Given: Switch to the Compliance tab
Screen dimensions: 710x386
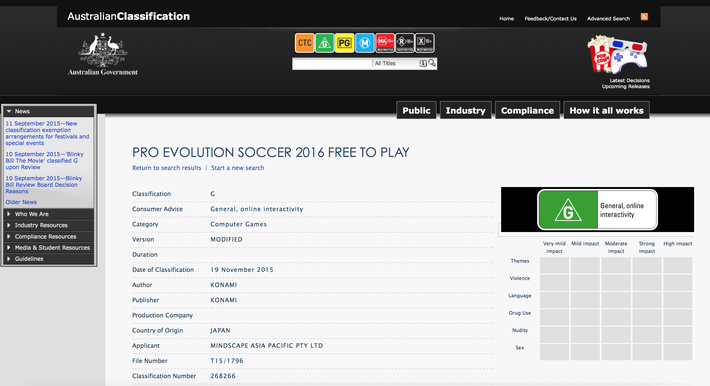Looking at the screenshot, I should click(527, 111).
